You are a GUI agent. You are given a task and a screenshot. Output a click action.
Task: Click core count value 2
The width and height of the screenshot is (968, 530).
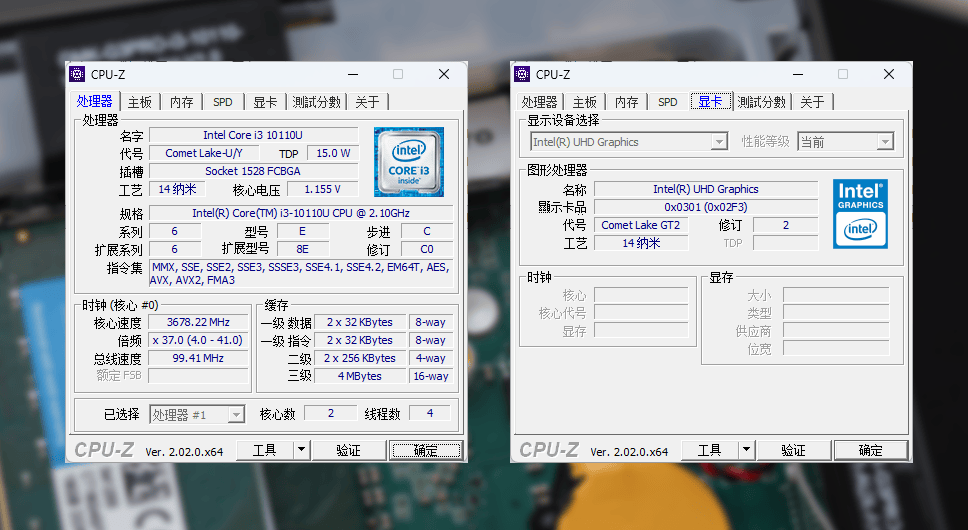click(331, 413)
